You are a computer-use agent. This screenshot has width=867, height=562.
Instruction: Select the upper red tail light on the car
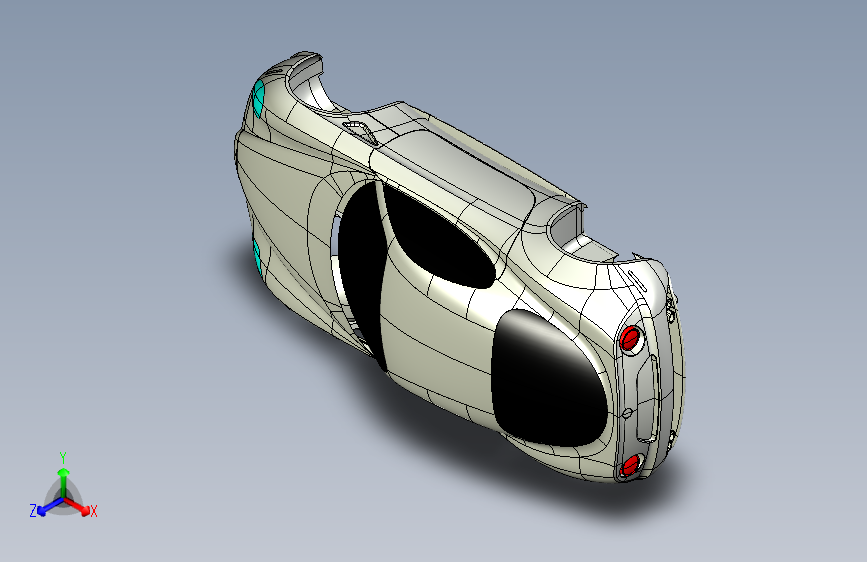[630, 337]
